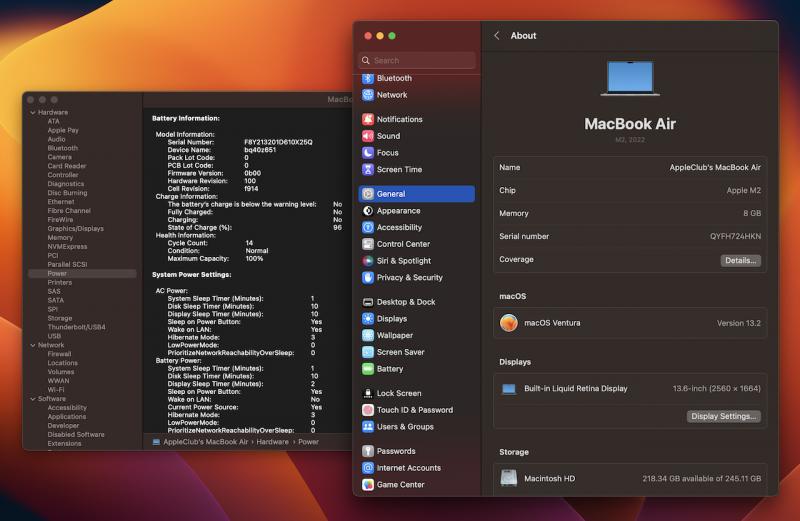Select Power in the System Information sidebar
Screen dimensions: 800x521
83,274
